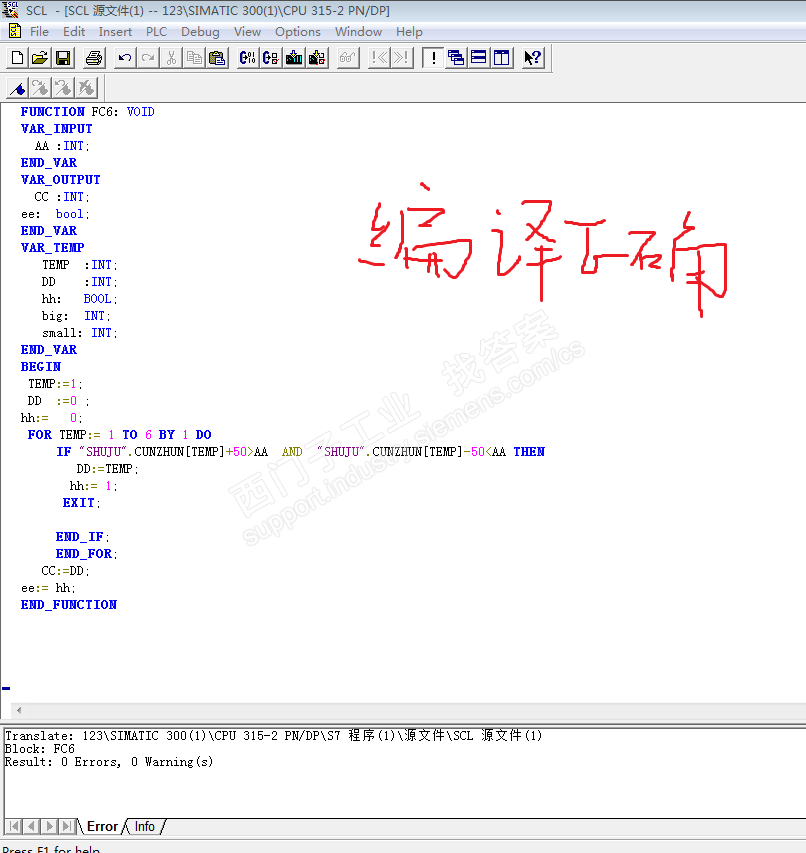Save the SCL source with floppy icon
The image size is (806, 853).
pyautogui.click(x=63, y=58)
